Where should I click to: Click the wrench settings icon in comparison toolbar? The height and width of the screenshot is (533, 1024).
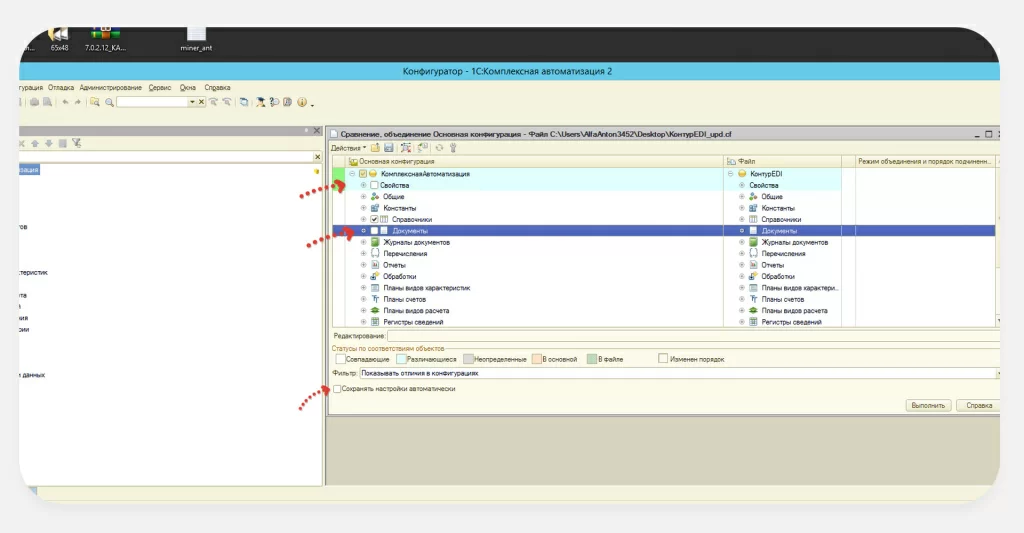click(x=452, y=148)
